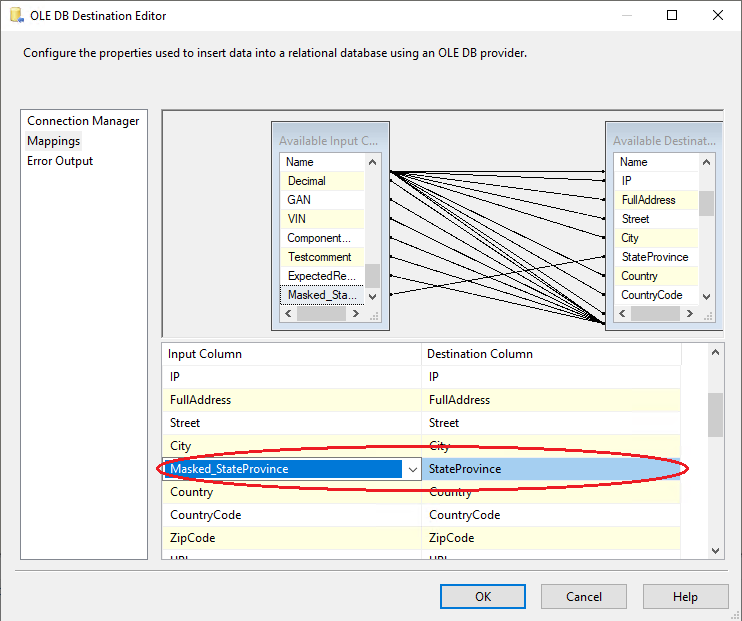742x621 pixels.
Task: Open Help for this editor
Action: point(685,597)
